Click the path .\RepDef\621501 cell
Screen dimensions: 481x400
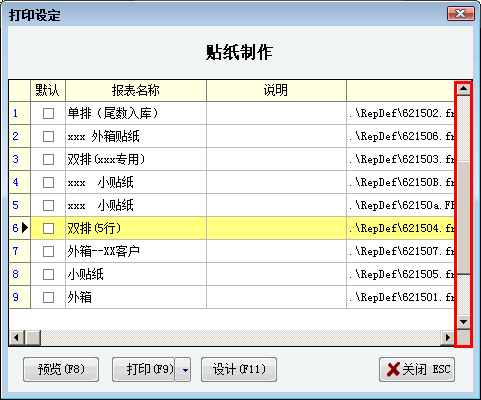(x=401, y=297)
